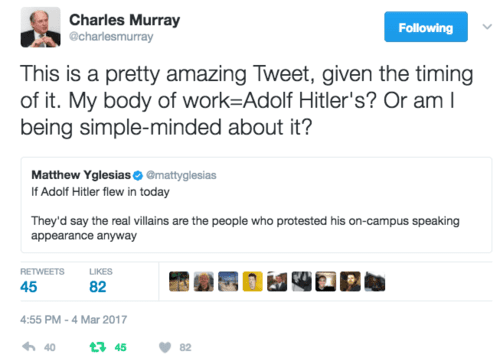Open the 4:55 PM timestamp permalink
This screenshot has height=361, width=500.
(x=74, y=320)
